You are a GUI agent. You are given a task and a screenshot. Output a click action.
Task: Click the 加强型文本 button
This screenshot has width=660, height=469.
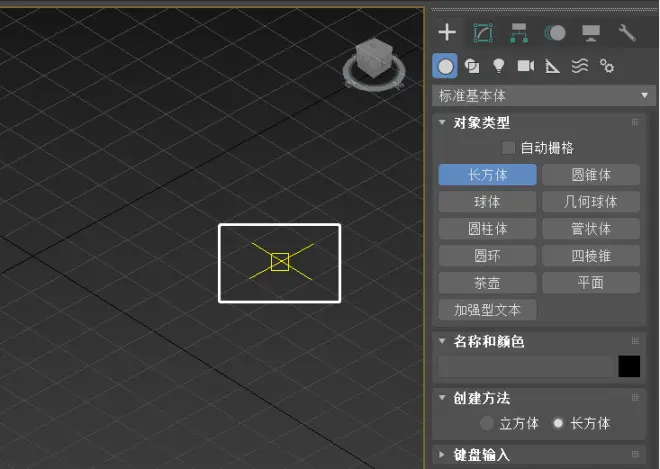tap(487, 310)
